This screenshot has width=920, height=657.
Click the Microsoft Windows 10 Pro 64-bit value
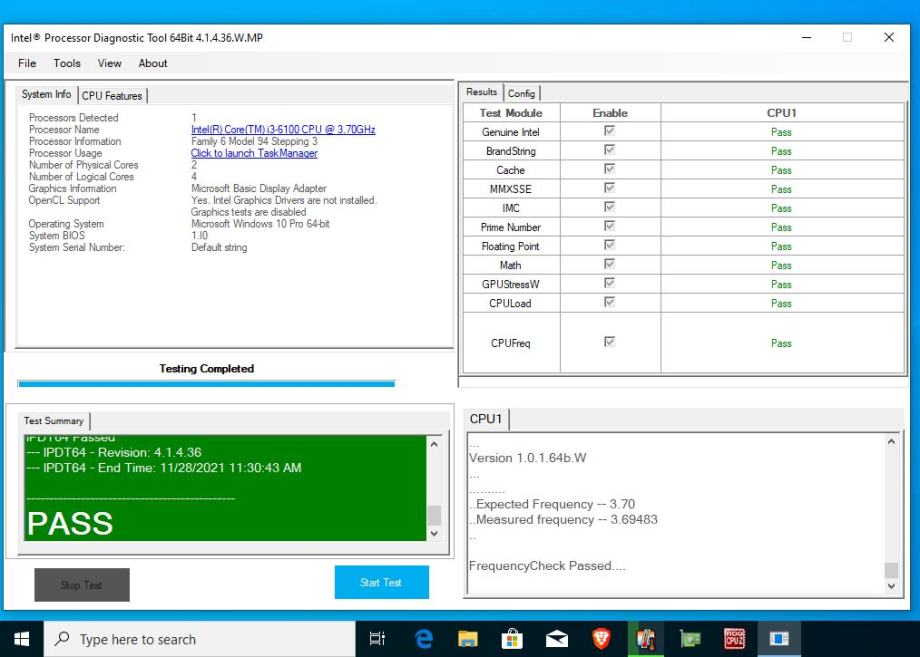click(261, 223)
